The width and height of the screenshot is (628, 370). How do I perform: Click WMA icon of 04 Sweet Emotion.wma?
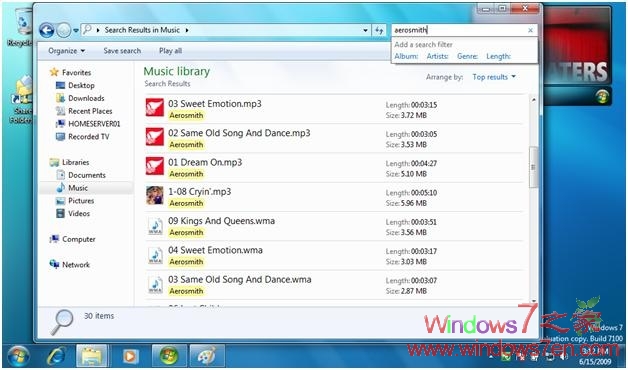point(155,255)
